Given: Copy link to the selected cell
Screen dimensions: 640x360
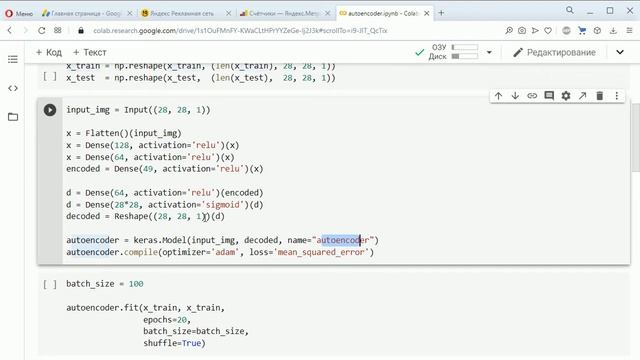Looking at the screenshot, I should pyautogui.click(x=532, y=96).
